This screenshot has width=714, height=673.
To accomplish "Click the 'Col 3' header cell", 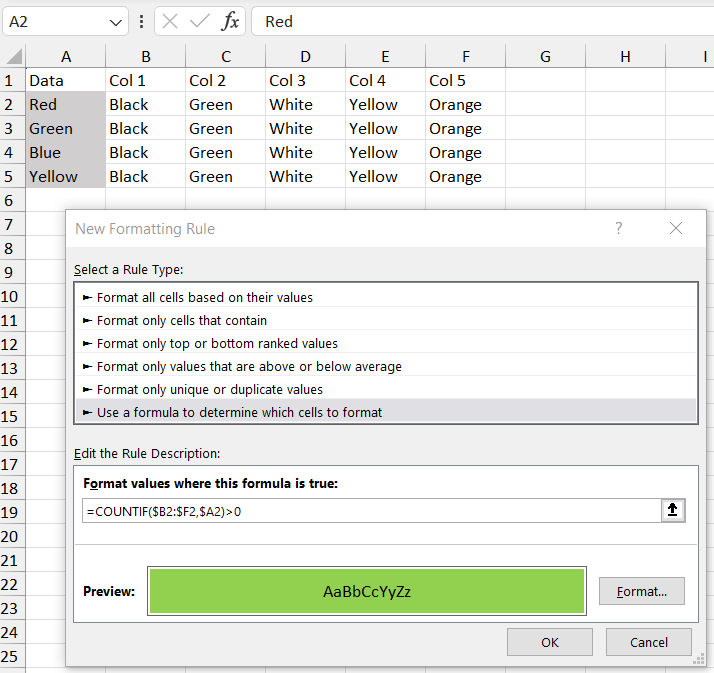I will [306, 81].
